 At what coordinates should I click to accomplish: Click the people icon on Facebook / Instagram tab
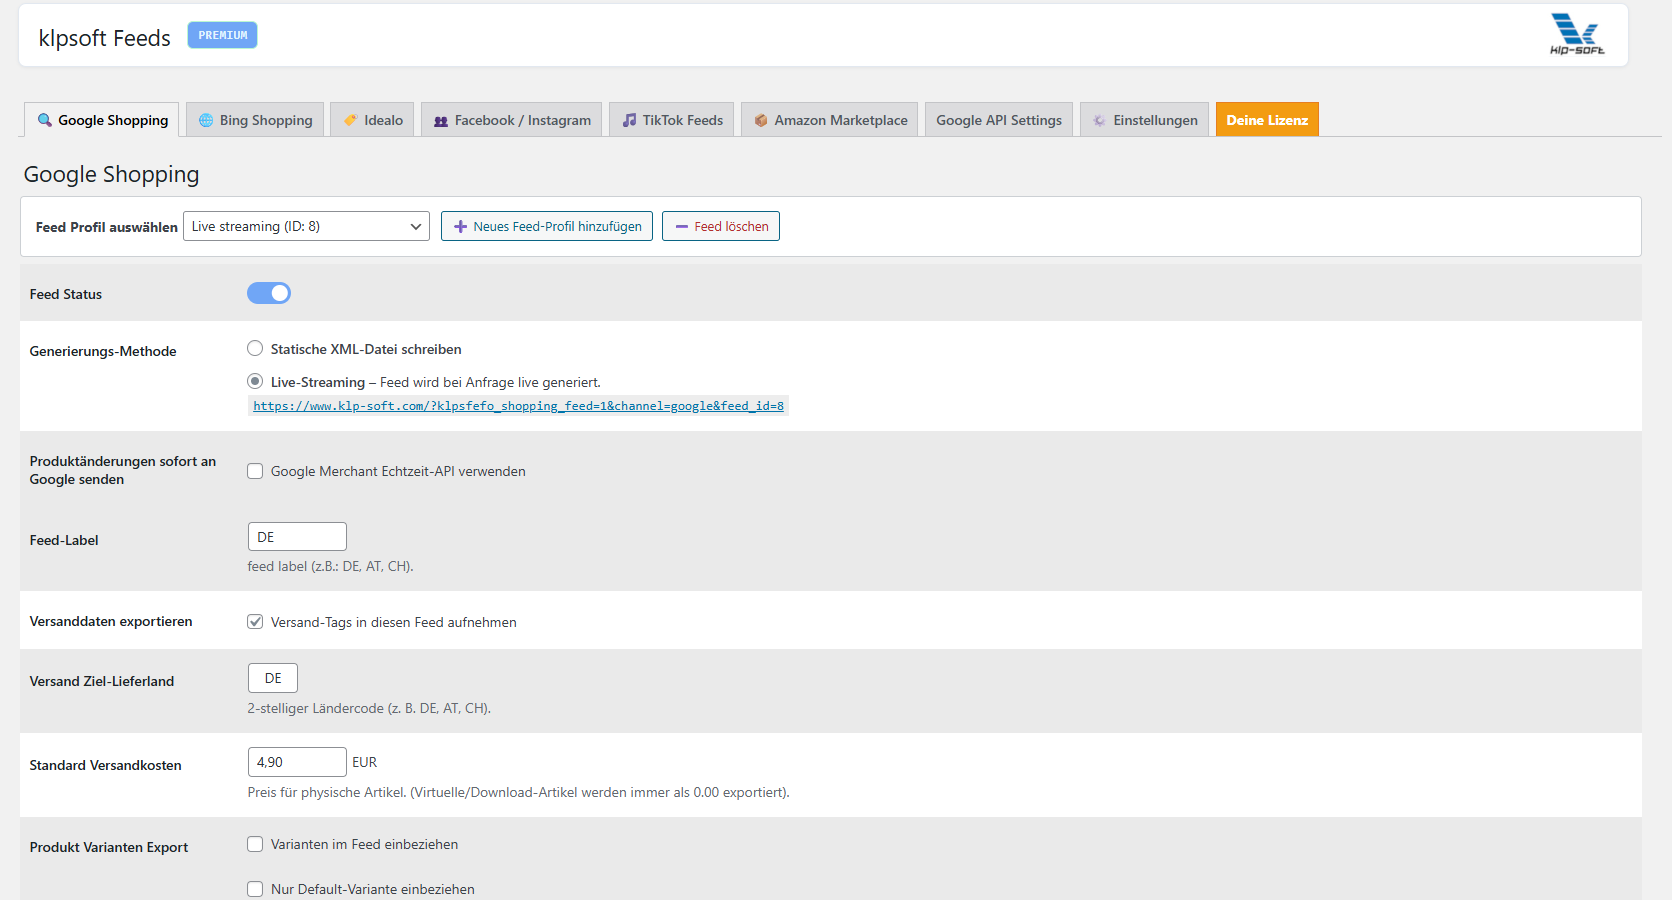coord(441,121)
